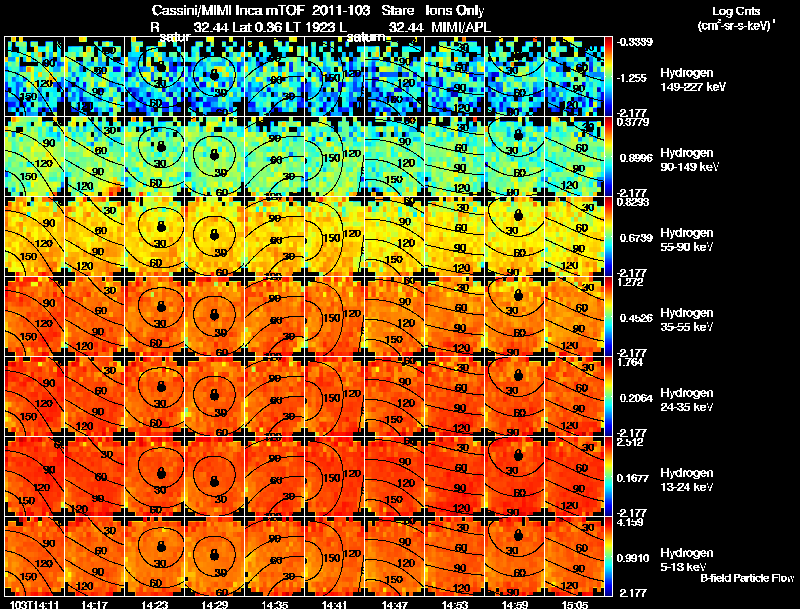
Task: Click the color bar for 24-35 keV row
Action: pyautogui.click(x=609, y=396)
